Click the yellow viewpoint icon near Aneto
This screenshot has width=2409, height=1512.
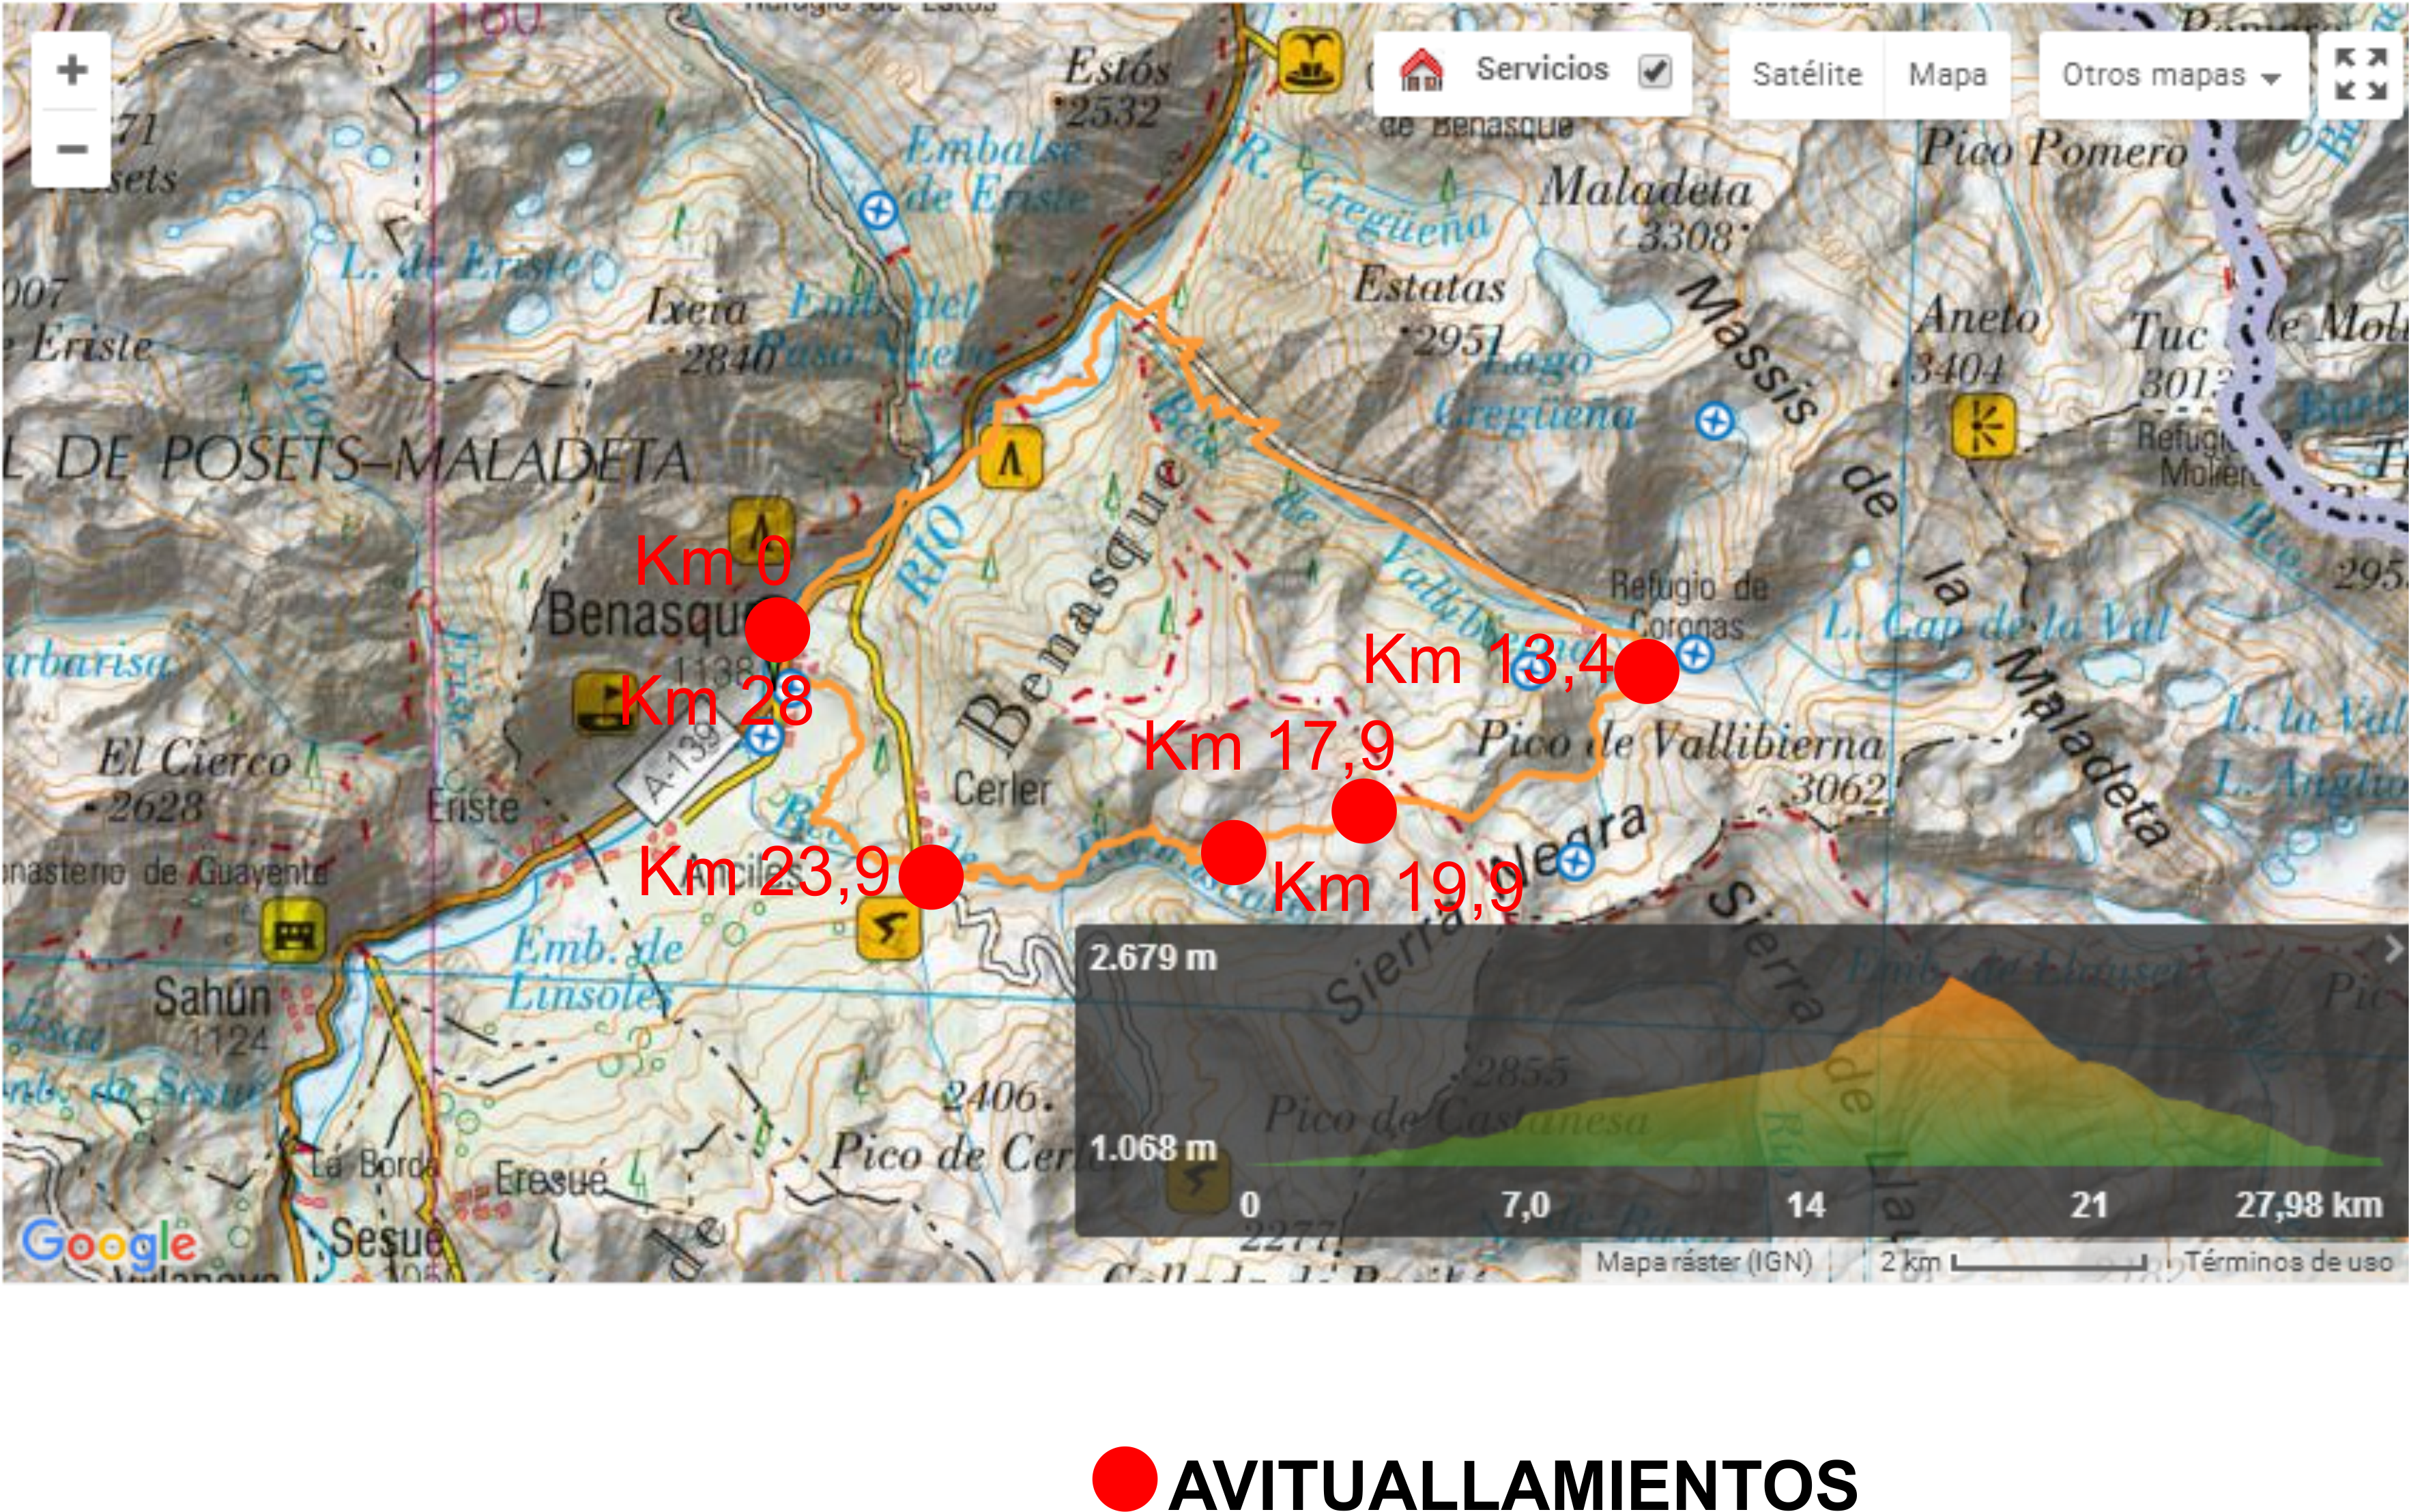[1983, 426]
